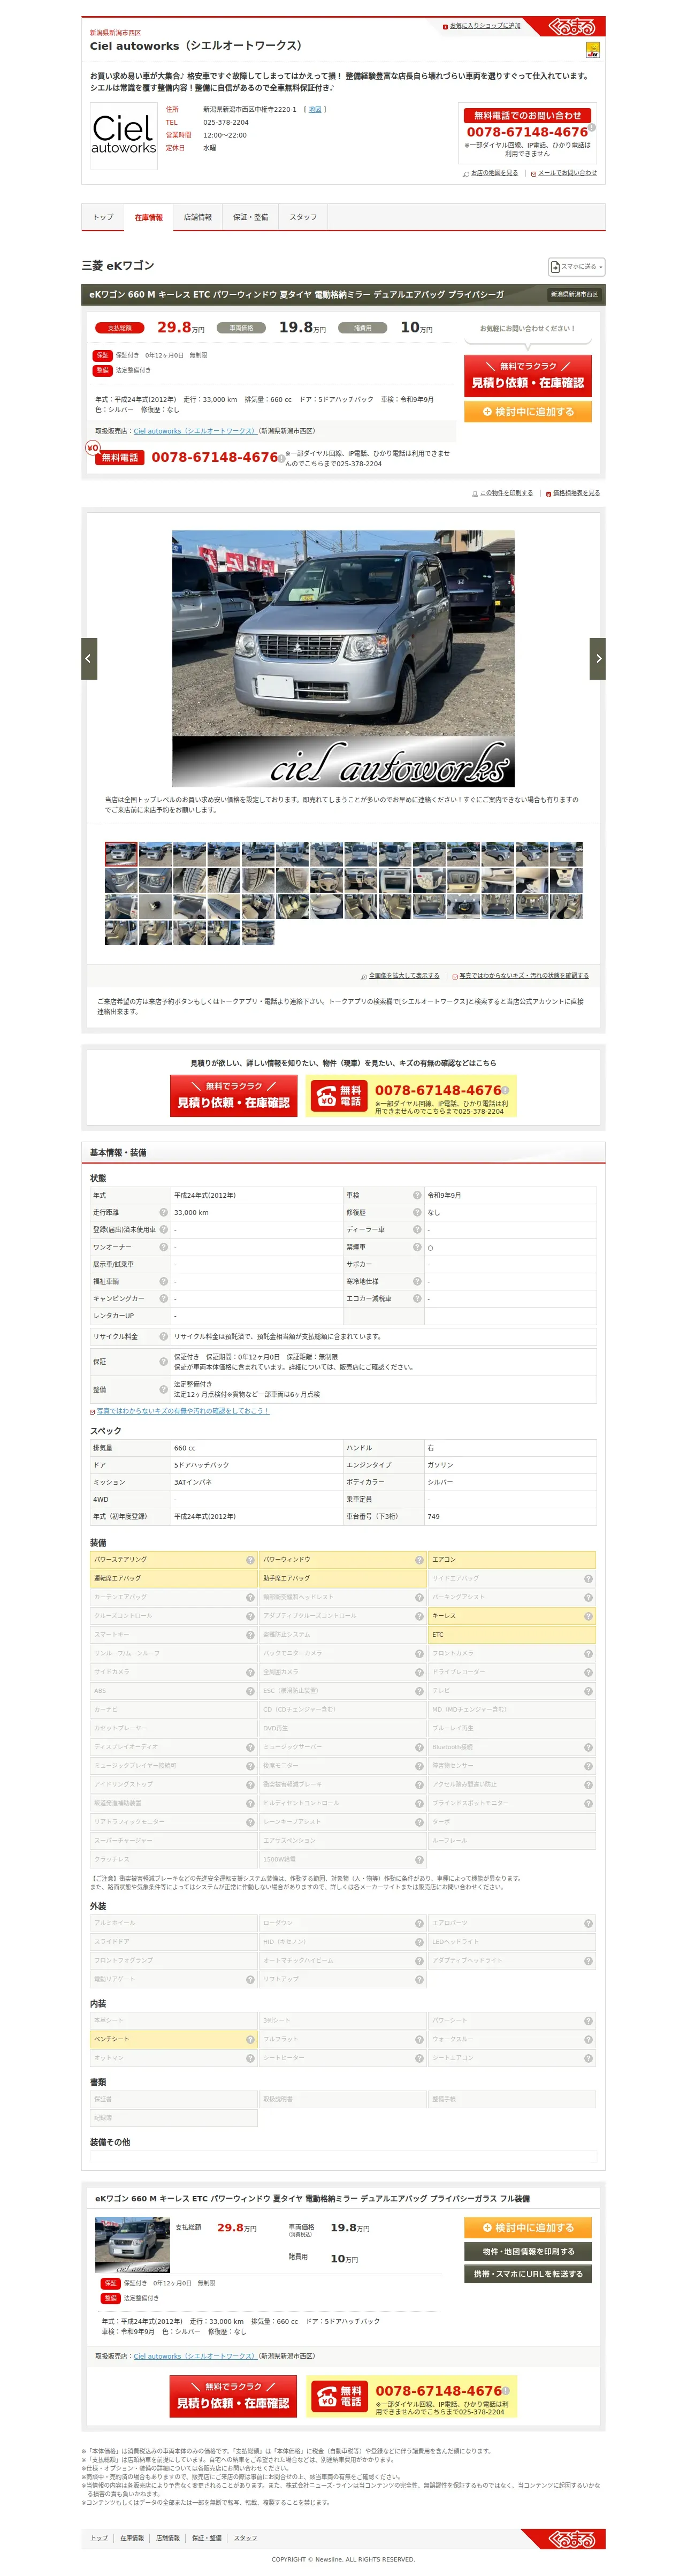Click help icon beside 車検 row

[x=418, y=1195]
